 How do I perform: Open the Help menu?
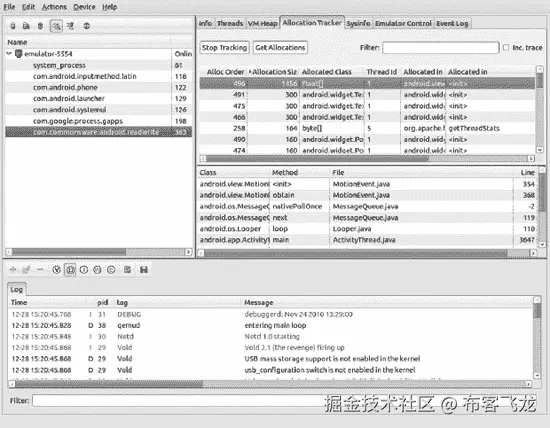pos(109,7)
